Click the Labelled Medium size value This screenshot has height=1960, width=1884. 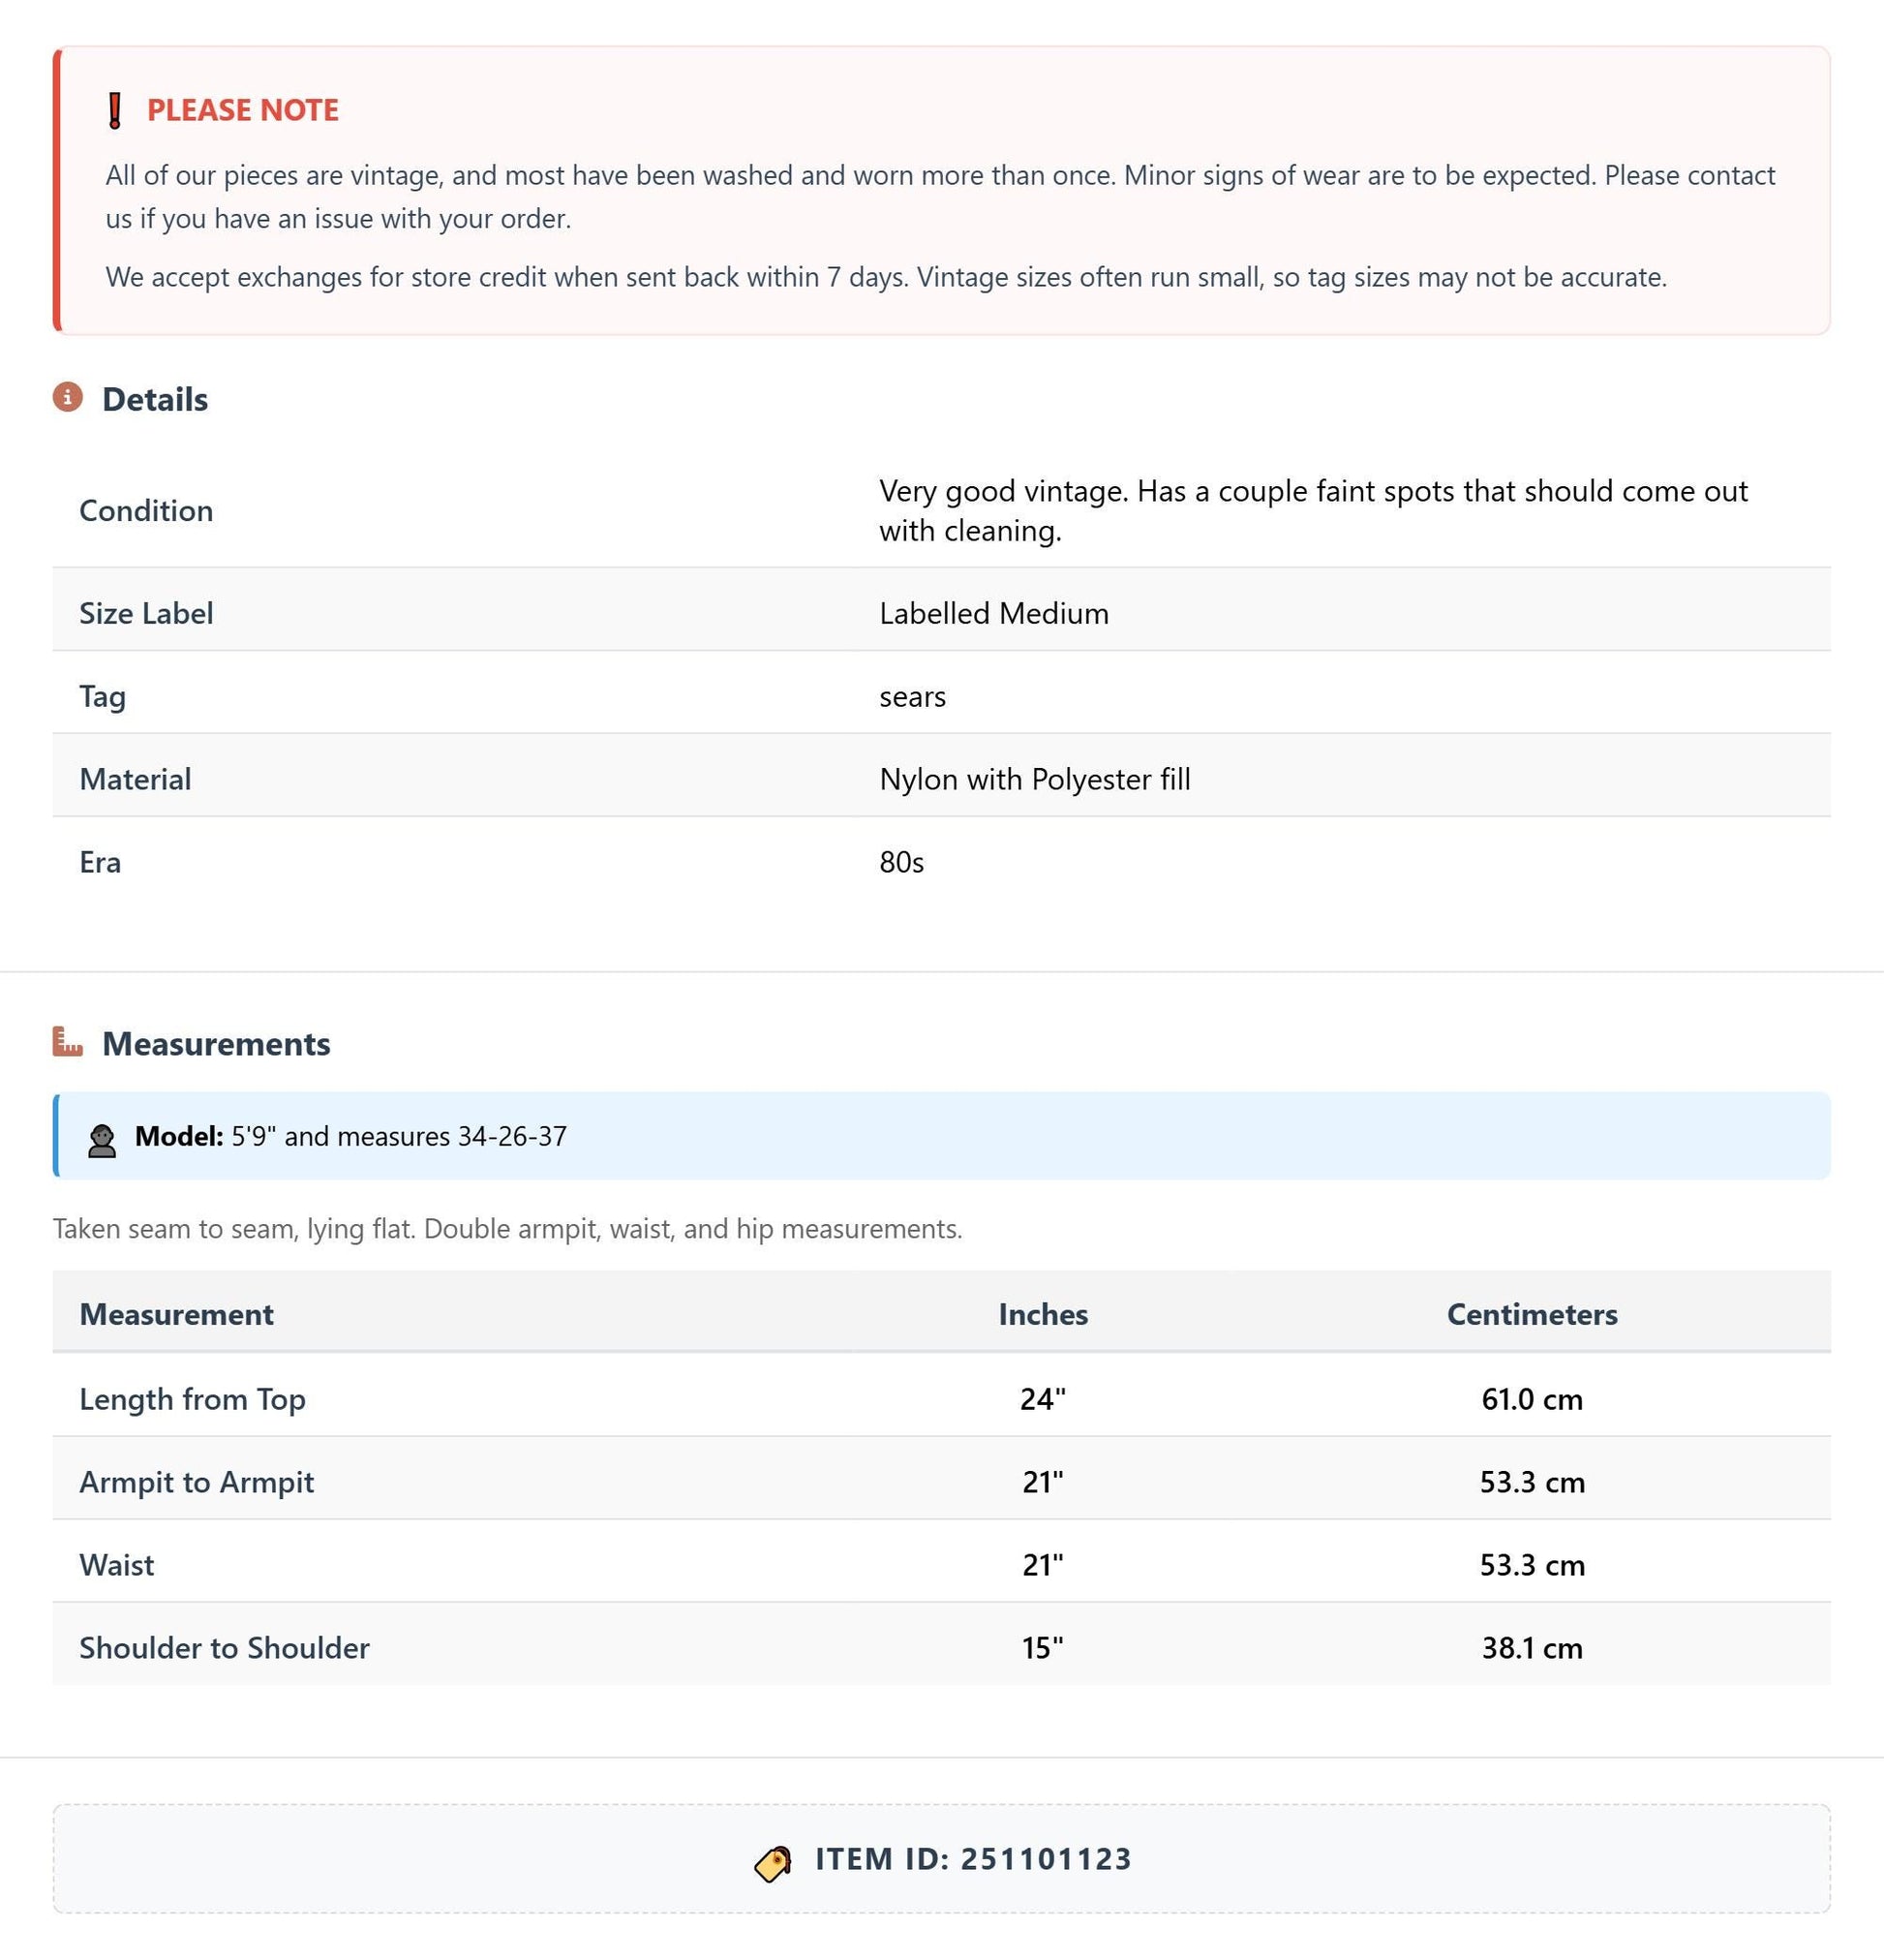[x=994, y=613]
